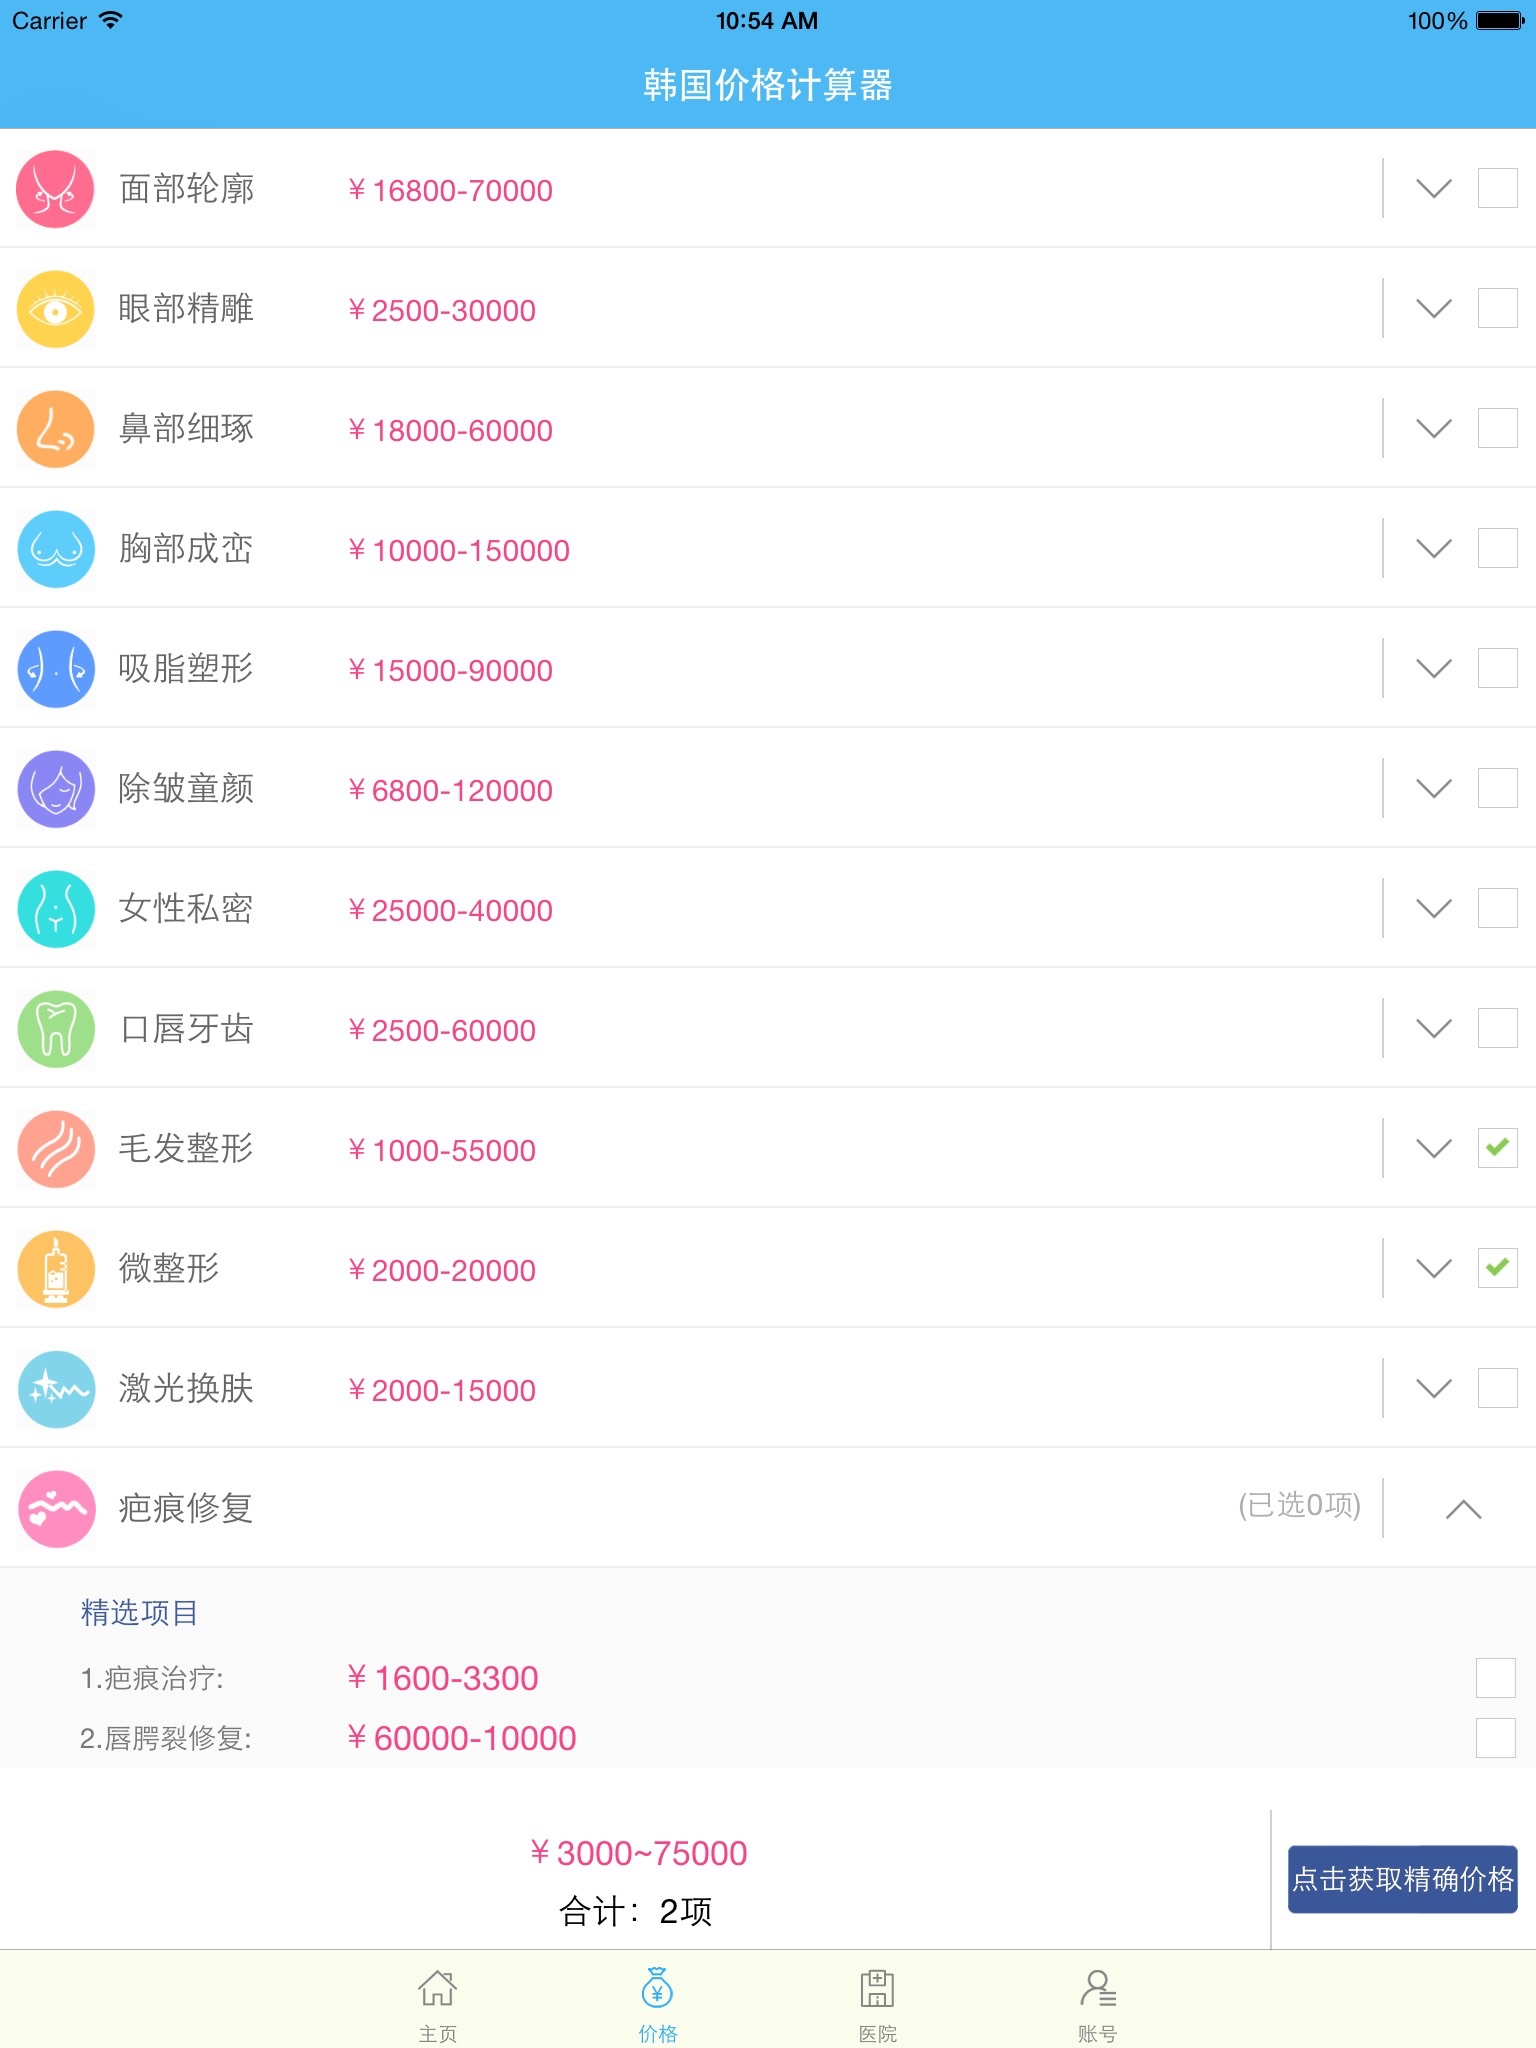The height and width of the screenshot is (2048, 1536).
Task: Tap the green tooth category icon
Action: [x=56, y=1029]
